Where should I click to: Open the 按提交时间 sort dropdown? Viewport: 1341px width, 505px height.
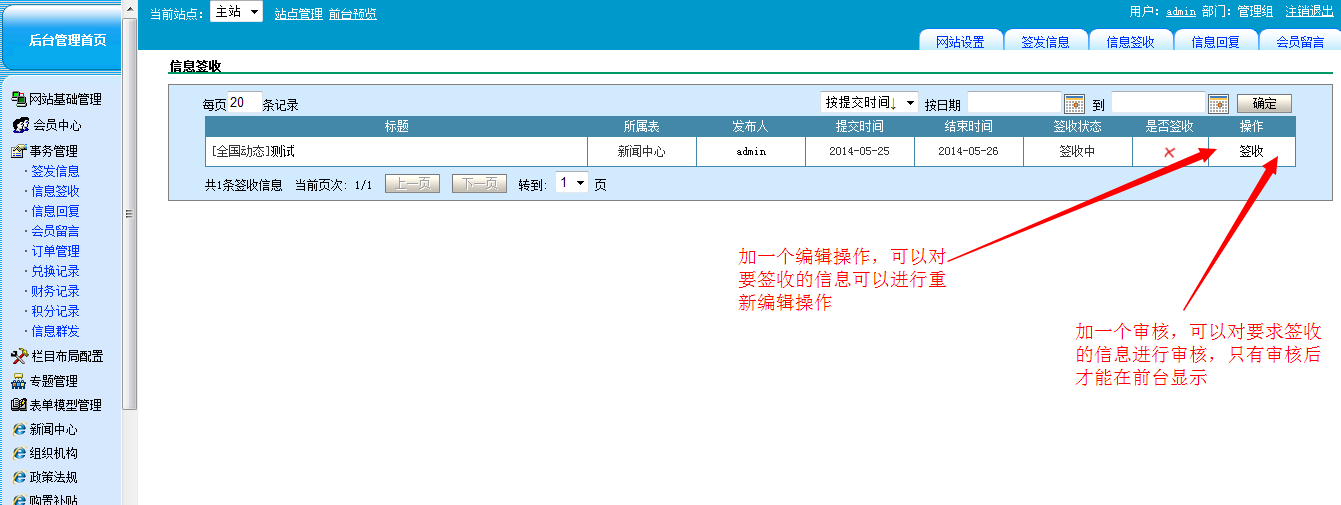(x=868, y=103)
